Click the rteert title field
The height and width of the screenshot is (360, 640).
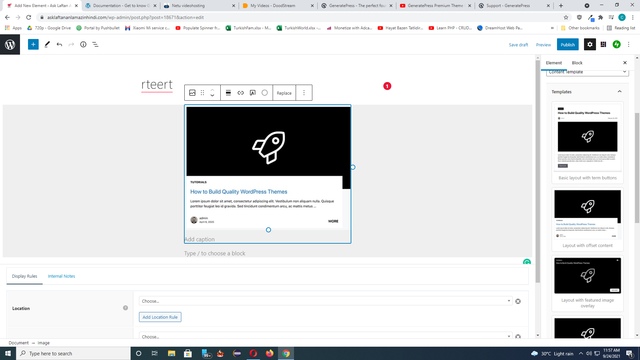[x=157, y=84]
